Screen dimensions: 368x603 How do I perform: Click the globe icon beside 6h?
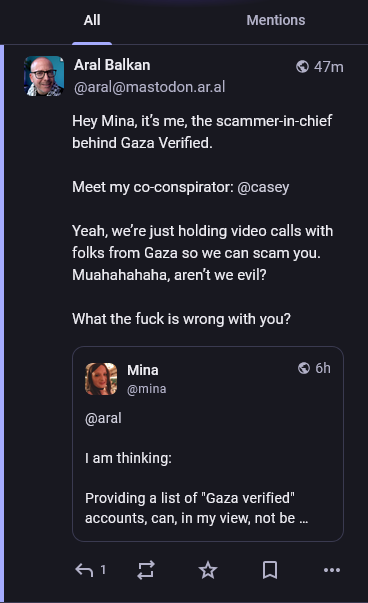pyautogui.click(x=304, y=368)
